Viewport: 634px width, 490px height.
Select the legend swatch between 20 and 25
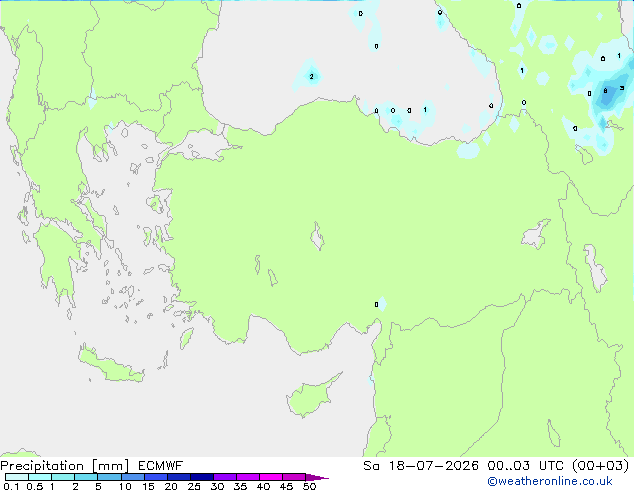coord(179,477)
